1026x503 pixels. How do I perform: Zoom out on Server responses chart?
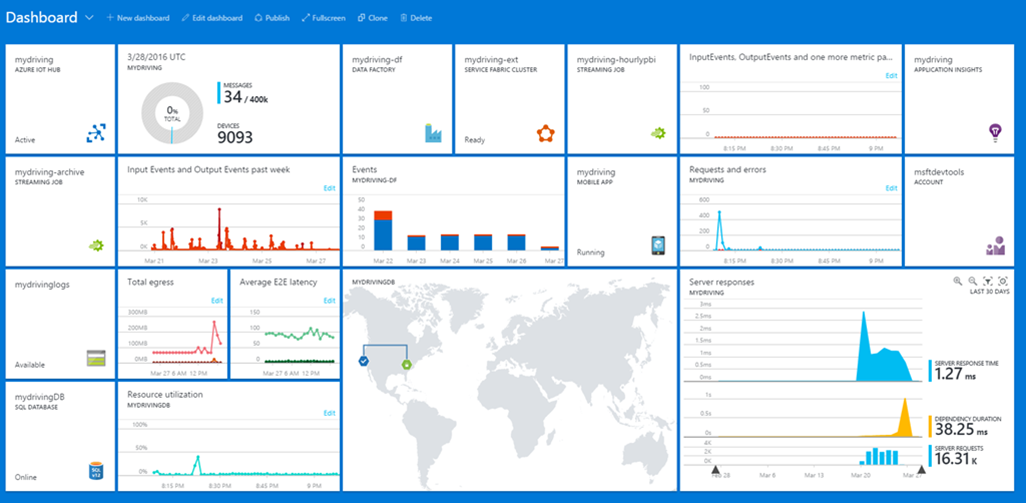click(972, 282)
